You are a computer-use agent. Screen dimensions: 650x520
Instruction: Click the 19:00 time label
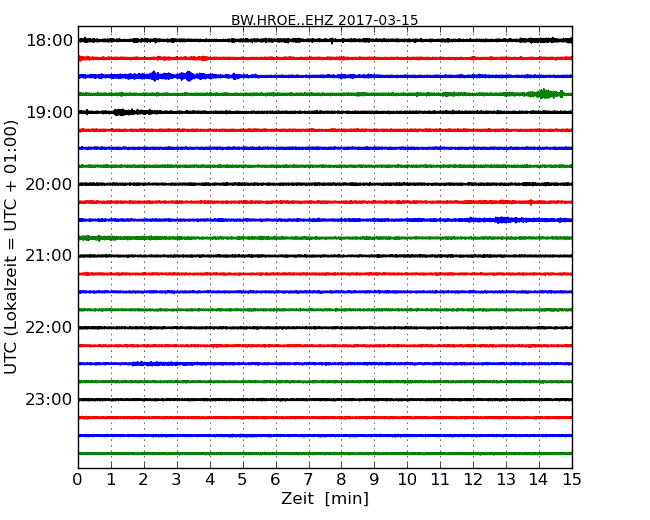pyautogui.click(x=49, y=112)
